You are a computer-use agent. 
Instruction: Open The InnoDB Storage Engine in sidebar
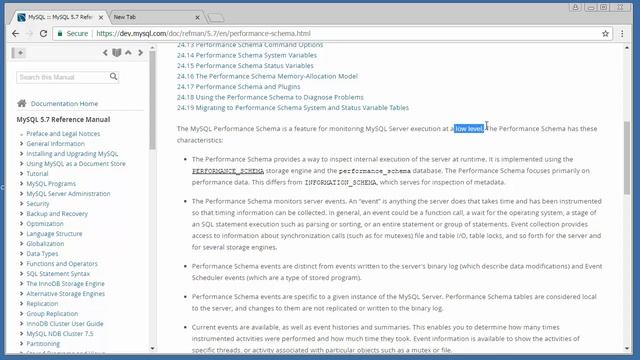(65, 284)
